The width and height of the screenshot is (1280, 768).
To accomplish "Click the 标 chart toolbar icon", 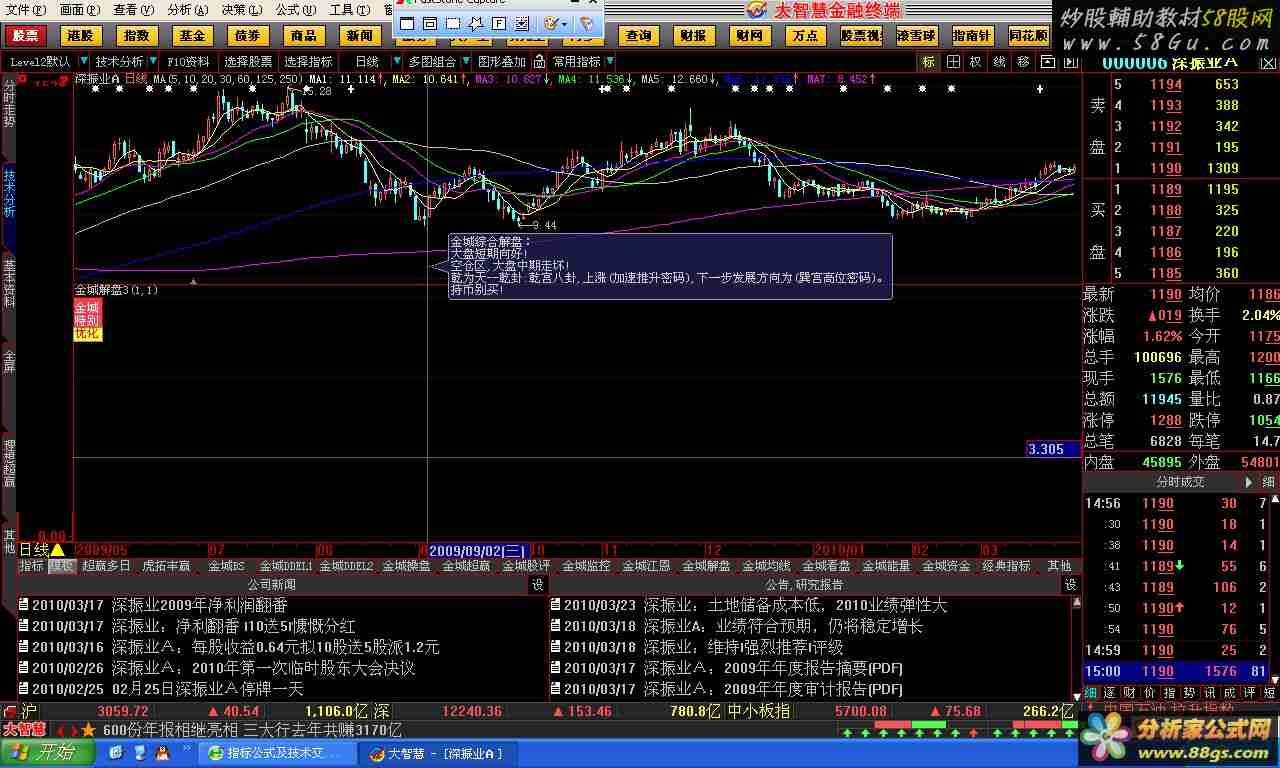I will pos(929,62).
